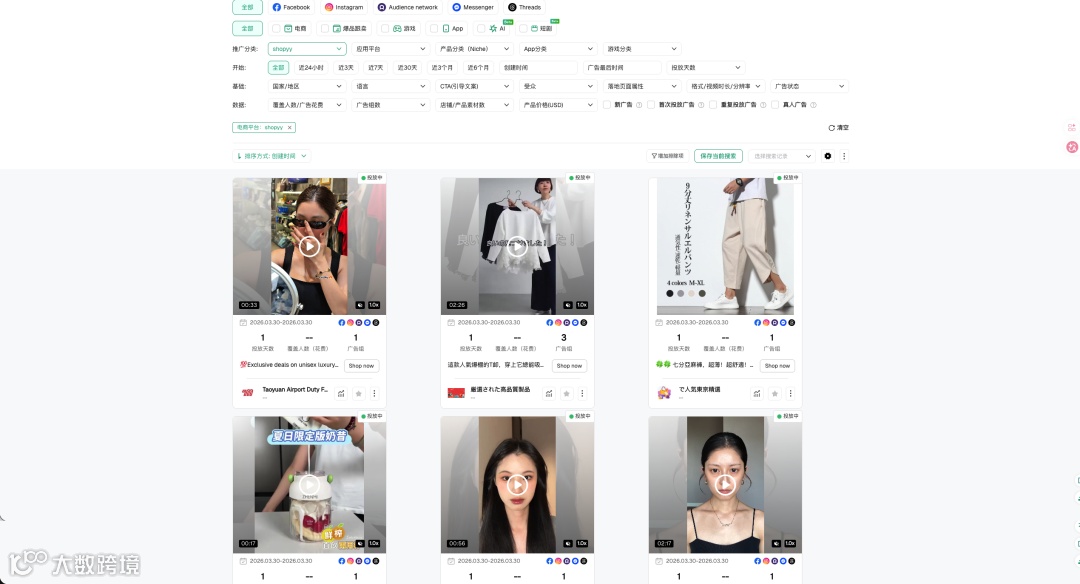Play the 夏日限定版奶昔 video ad
The width and height of the screenshot is (1080, 584).
309,485
